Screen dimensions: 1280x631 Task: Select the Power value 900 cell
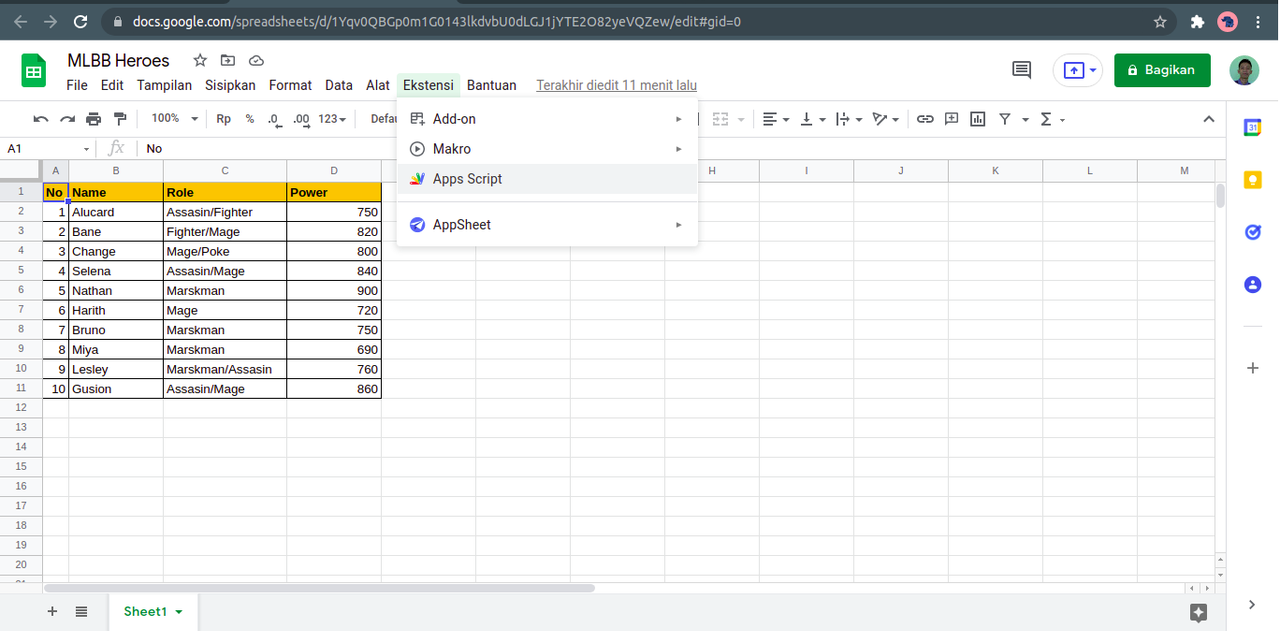point(334,291)
